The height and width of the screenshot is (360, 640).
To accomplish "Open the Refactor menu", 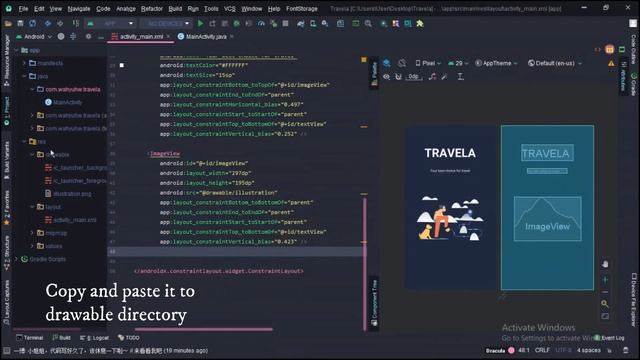I will tap(152, 9).
